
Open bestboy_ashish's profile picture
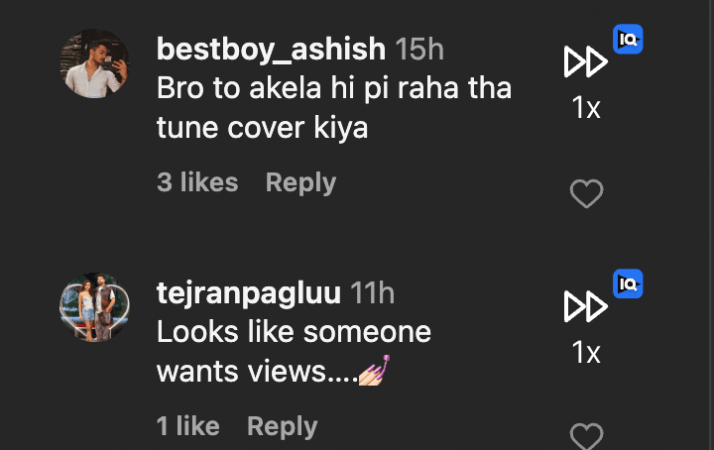[95, 64]
